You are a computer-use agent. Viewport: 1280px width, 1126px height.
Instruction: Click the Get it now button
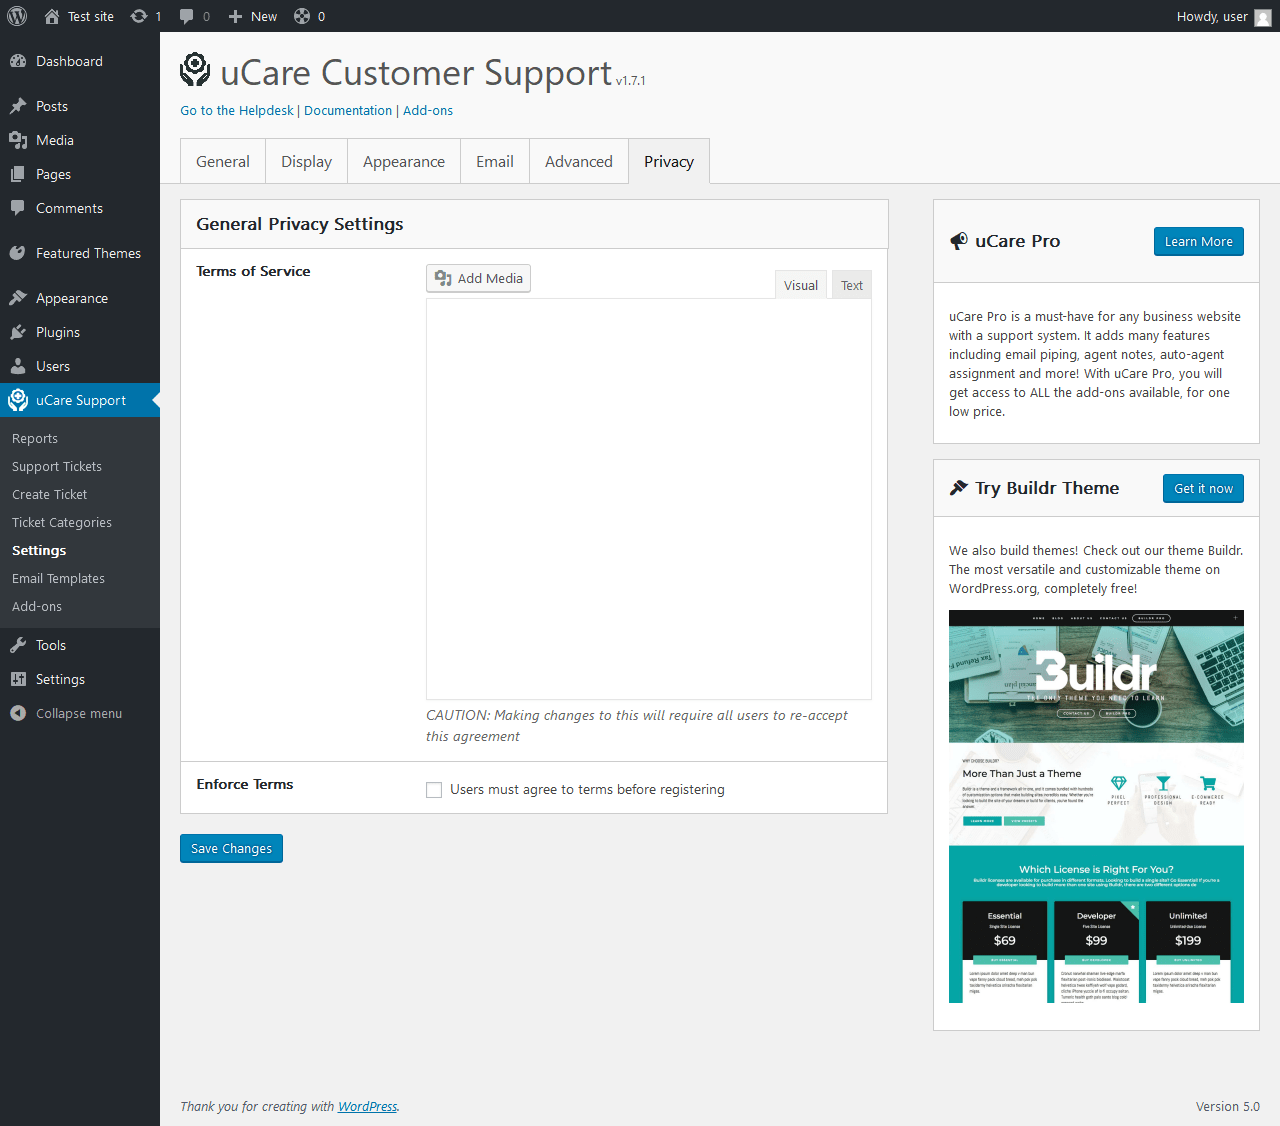pos(1204,488)
